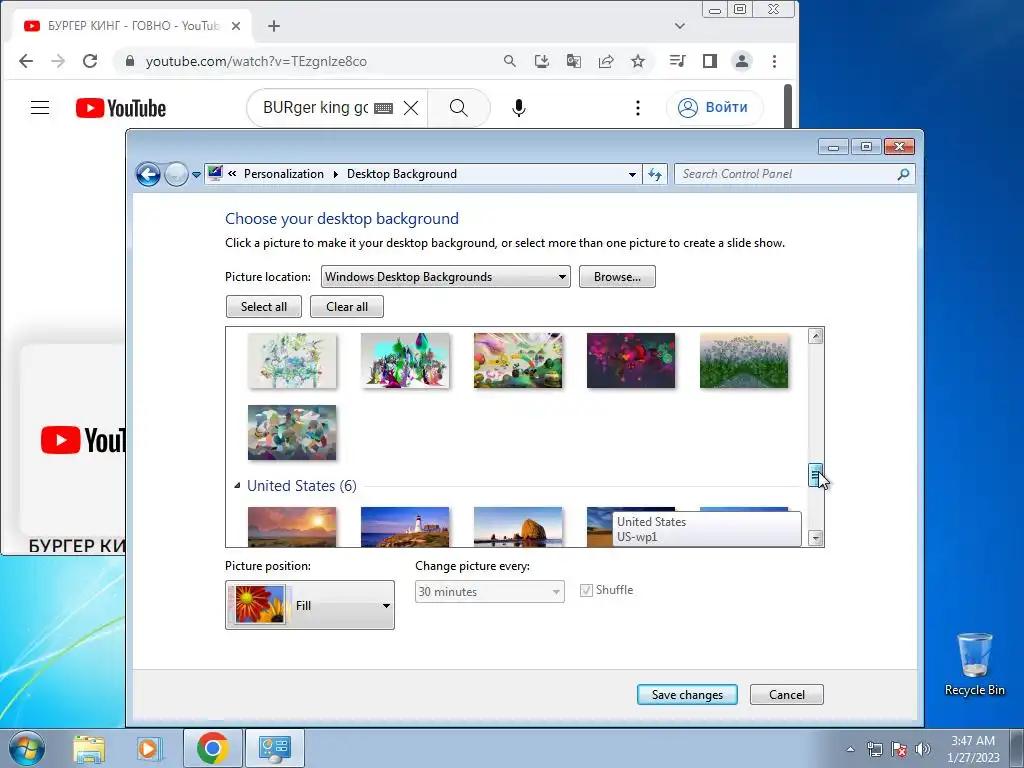Image resolution: width=1024 pixels, height=768 pixels.
Task: Click the YouTube logo
Action: (x=121, y=108)
